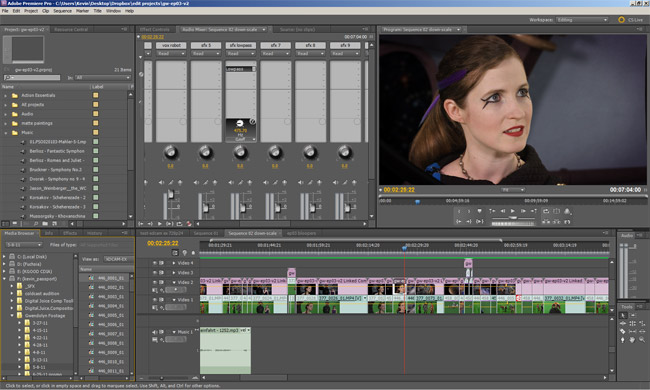Switch to the ep03 bloopers sequence tab
This screenshot has width=650, height=390.
pyautogui.click(x=301, y=233)
